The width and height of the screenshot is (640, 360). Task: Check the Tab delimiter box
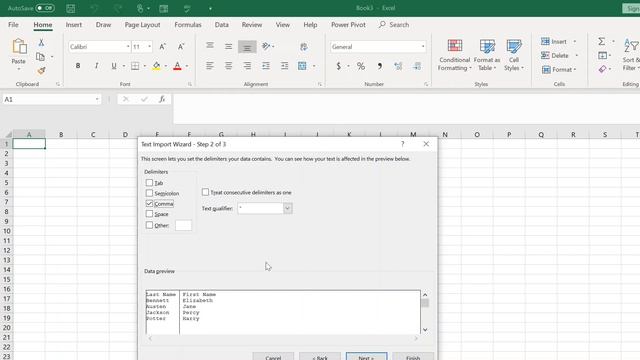pos(149,183)
